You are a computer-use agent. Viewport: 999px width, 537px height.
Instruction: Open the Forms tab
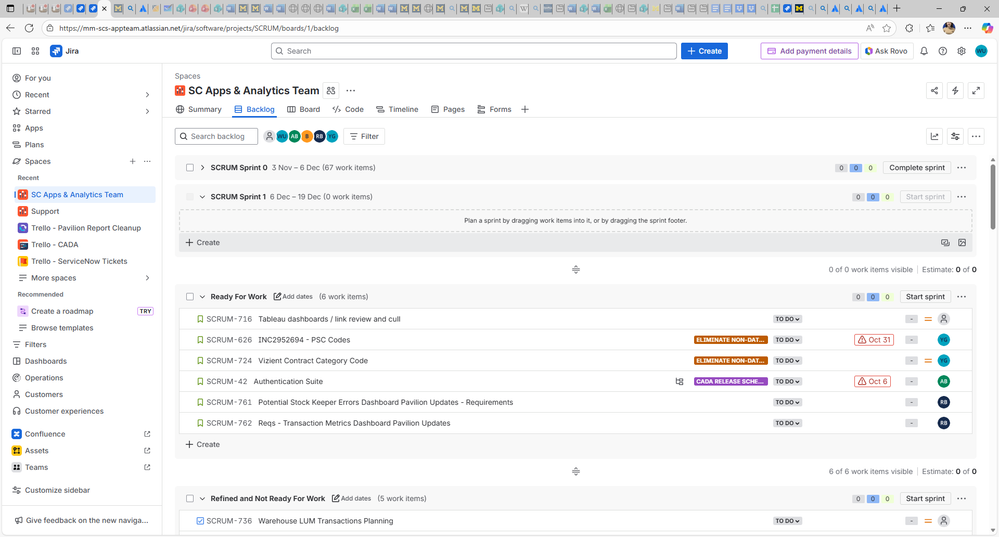click(x=494, y=110)
